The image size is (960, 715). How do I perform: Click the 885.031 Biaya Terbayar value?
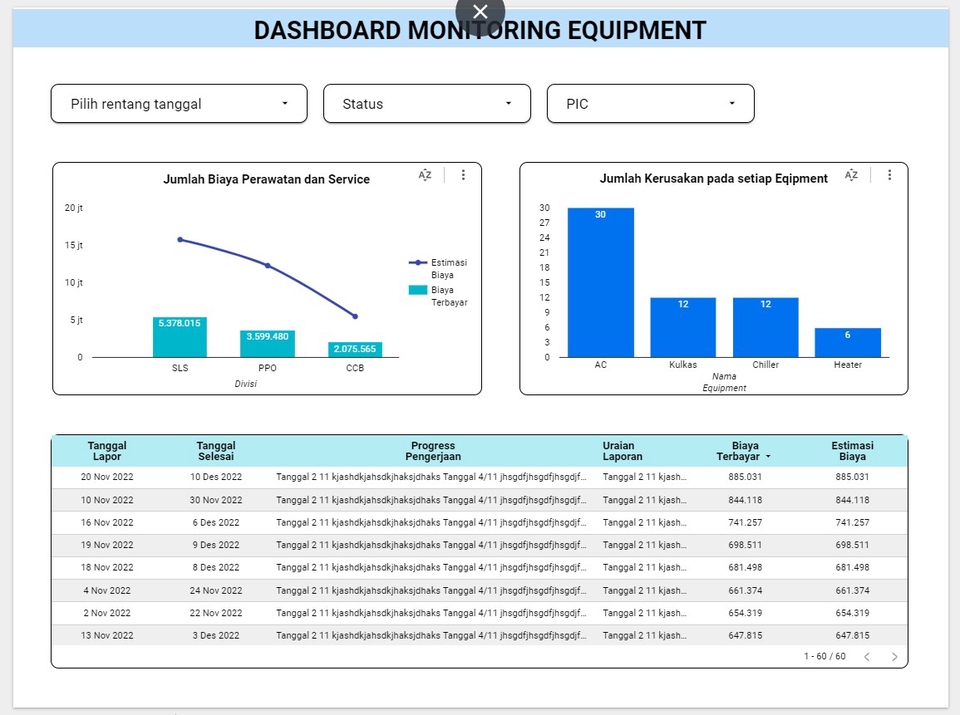[x=745, y=477]
